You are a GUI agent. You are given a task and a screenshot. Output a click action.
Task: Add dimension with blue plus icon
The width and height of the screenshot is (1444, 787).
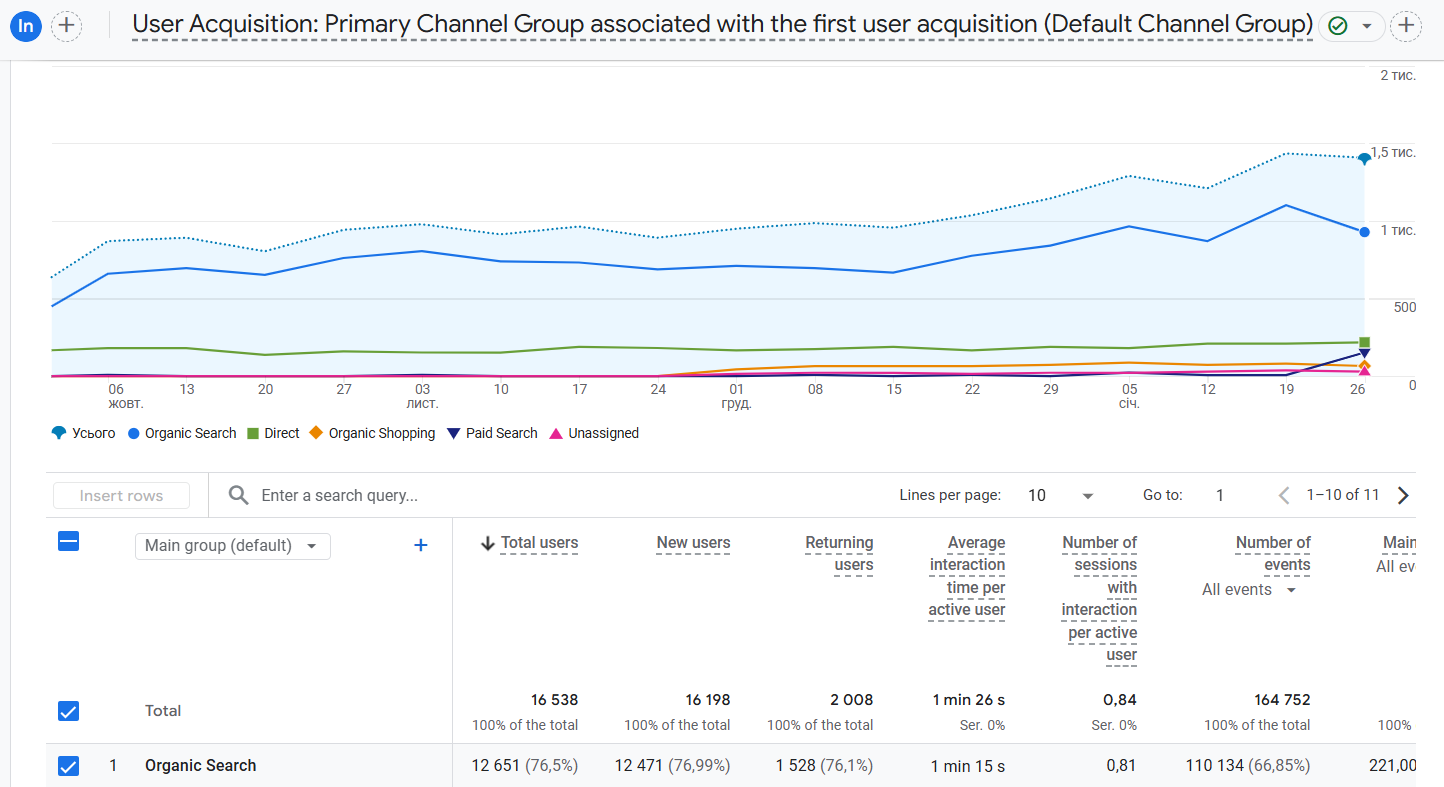pos(421,545)
